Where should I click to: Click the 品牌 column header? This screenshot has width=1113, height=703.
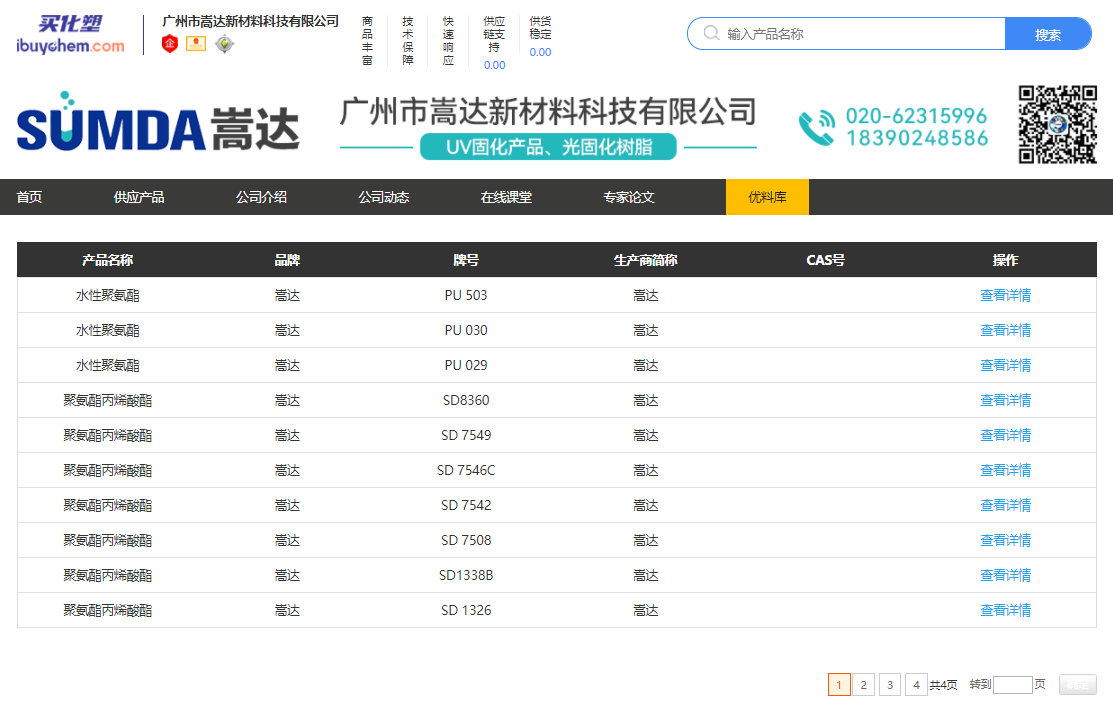click(287, 260)
